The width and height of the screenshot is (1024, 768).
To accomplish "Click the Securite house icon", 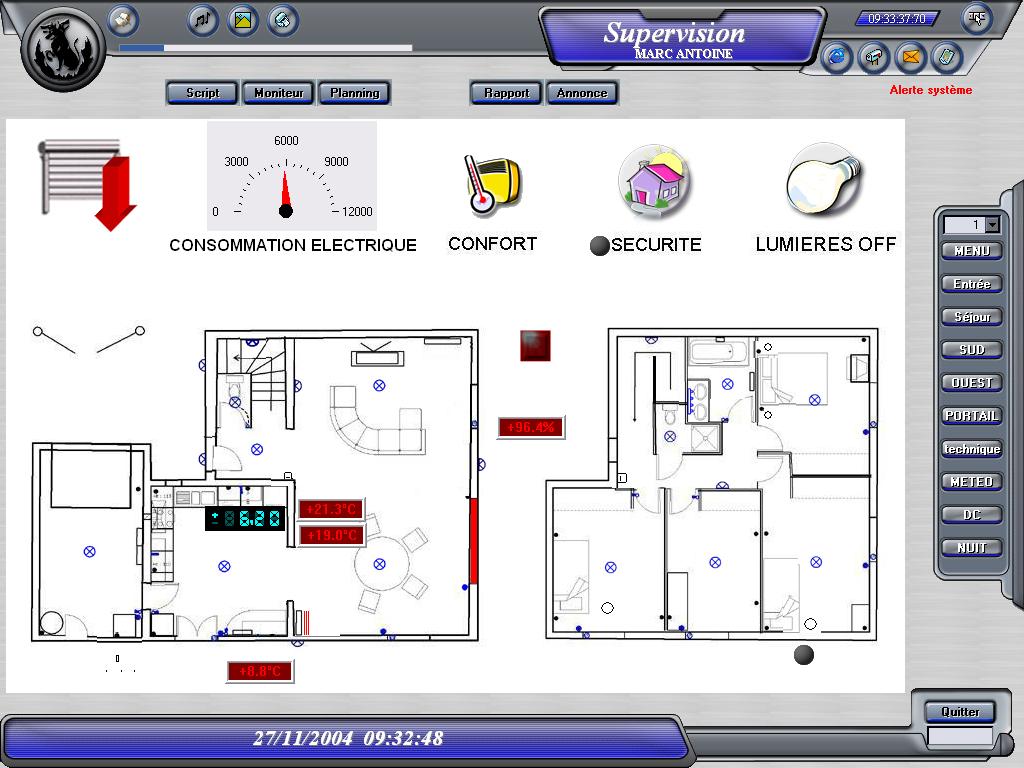I will (654, 182).
